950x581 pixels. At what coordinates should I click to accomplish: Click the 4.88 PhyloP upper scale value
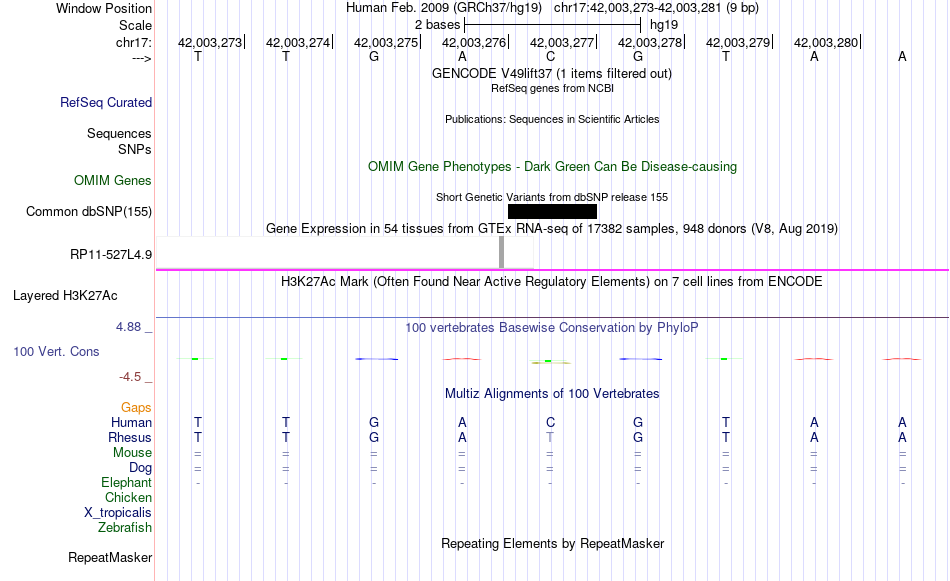point(128,327)
